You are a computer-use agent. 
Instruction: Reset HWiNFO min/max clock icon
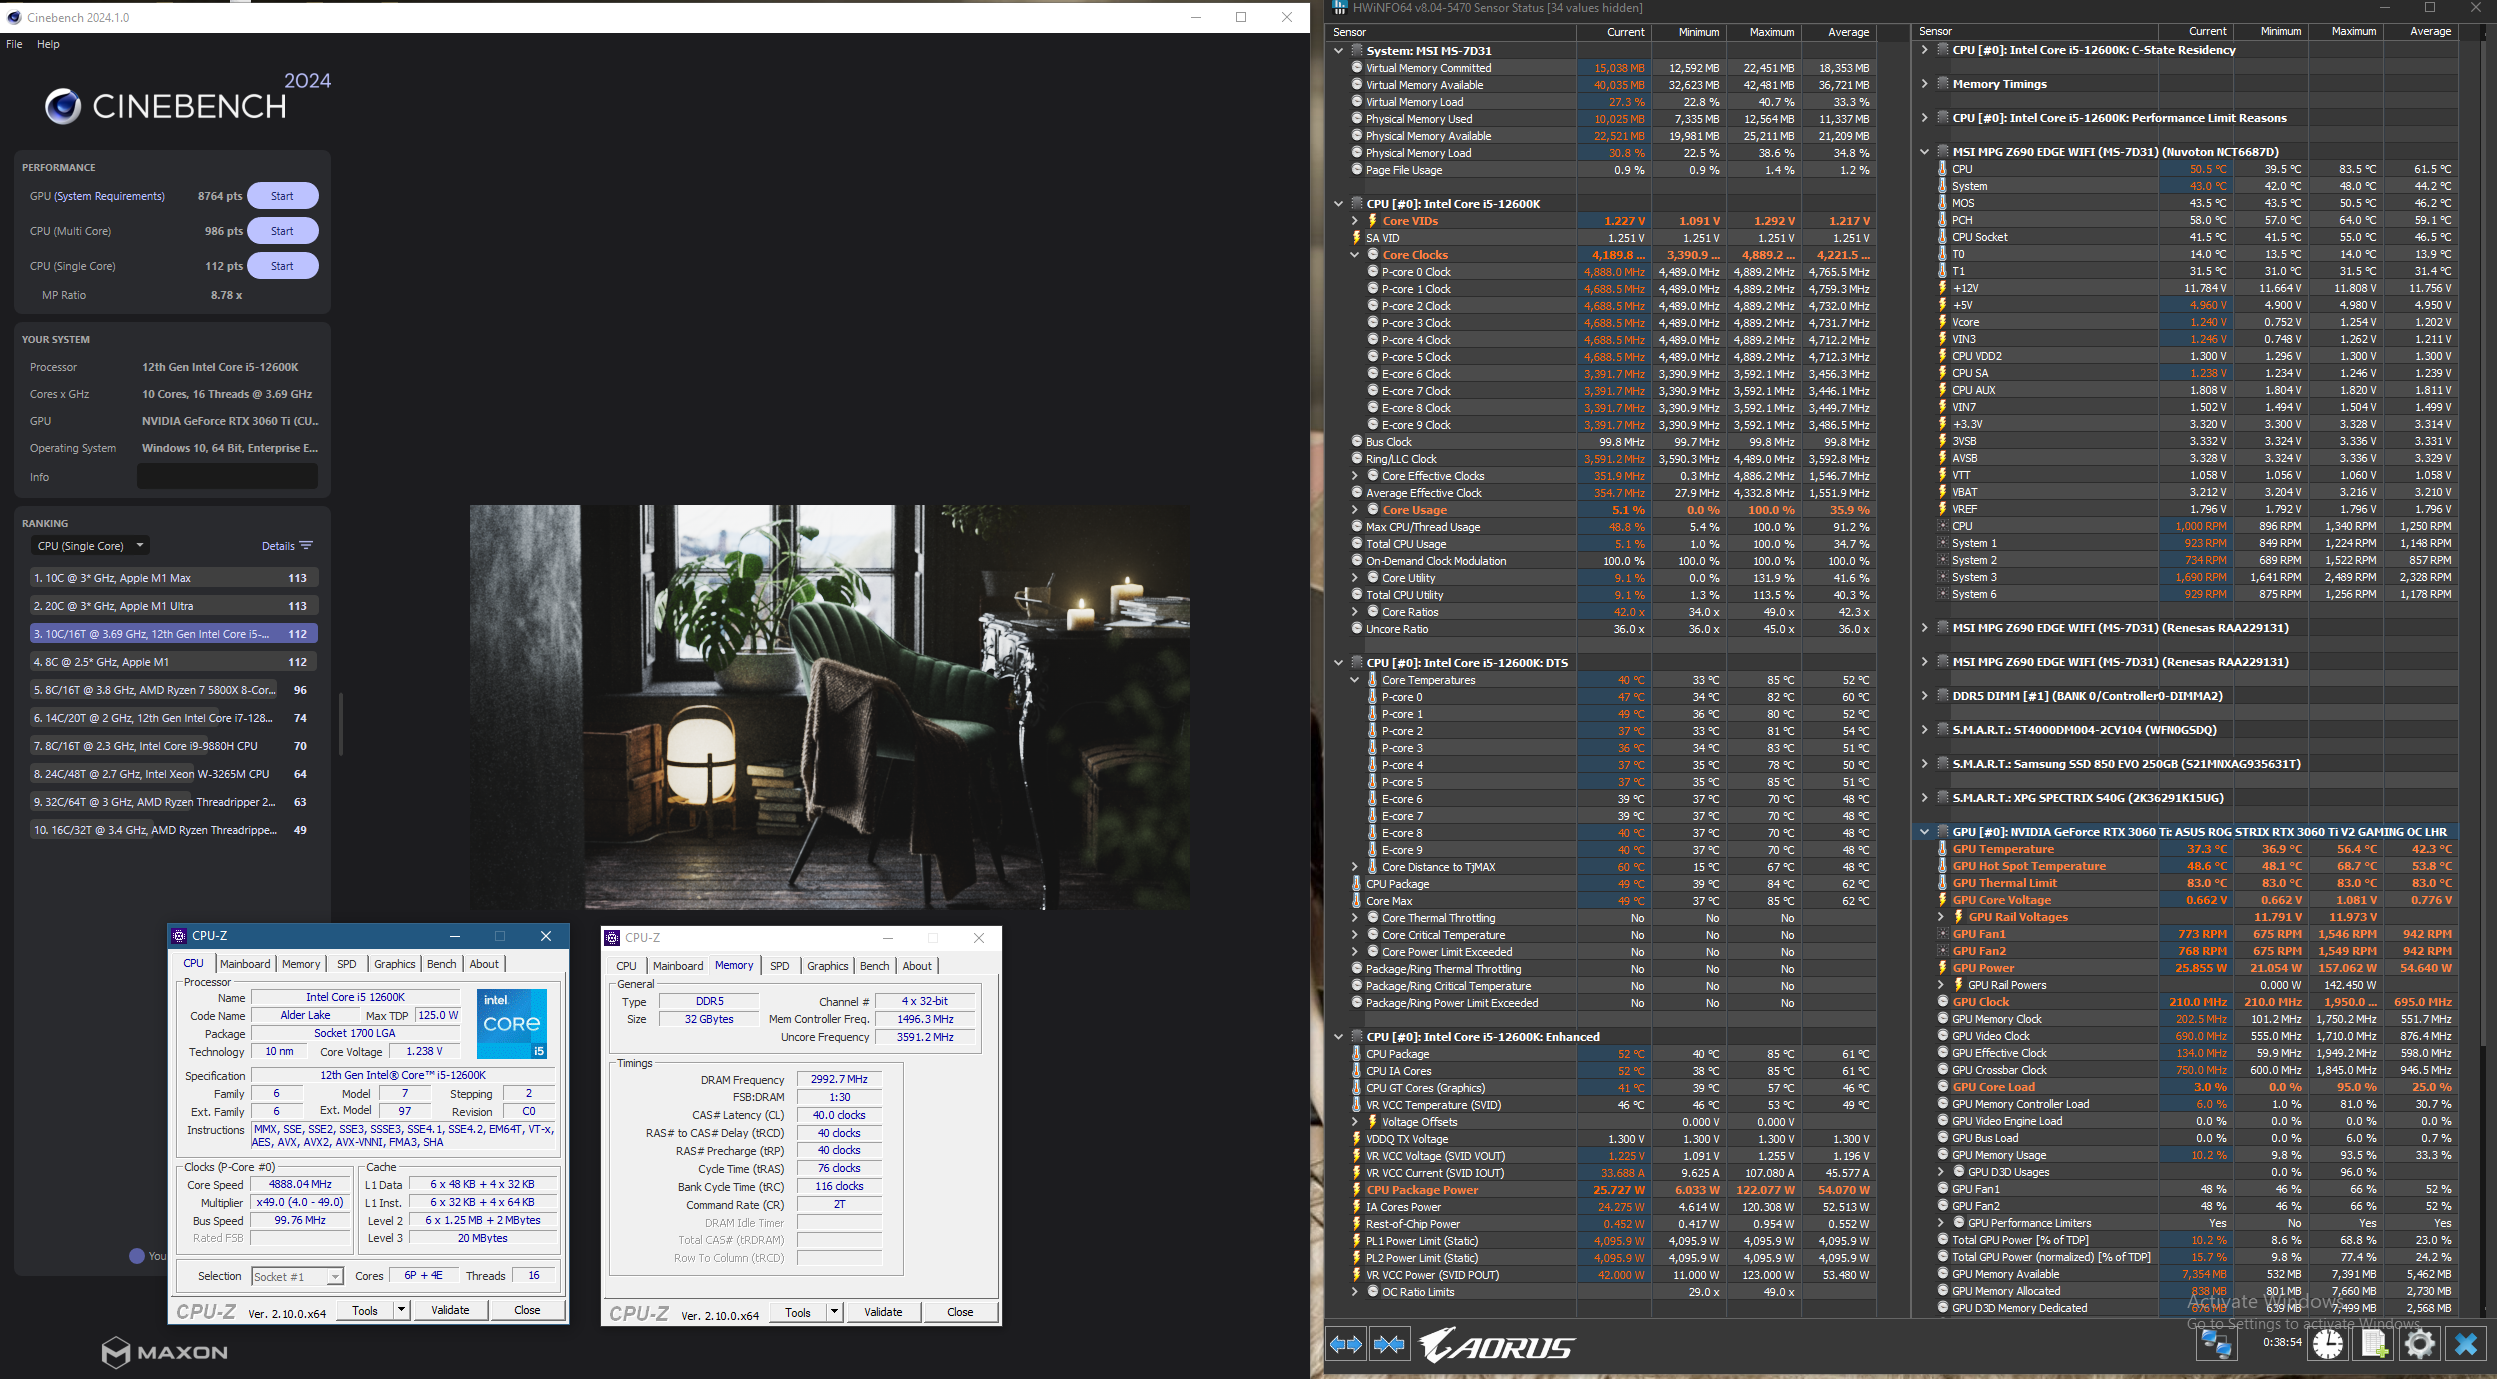click(2327, 1345)
